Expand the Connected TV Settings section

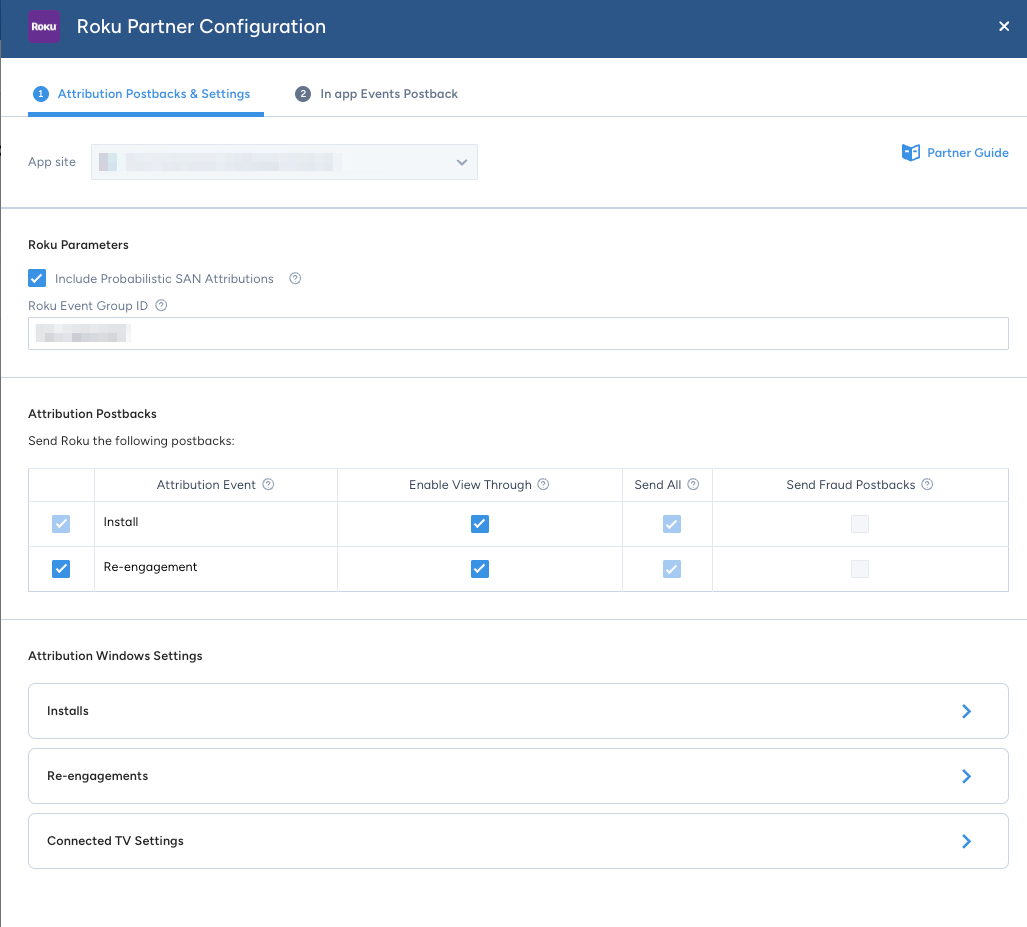[518, 841]
